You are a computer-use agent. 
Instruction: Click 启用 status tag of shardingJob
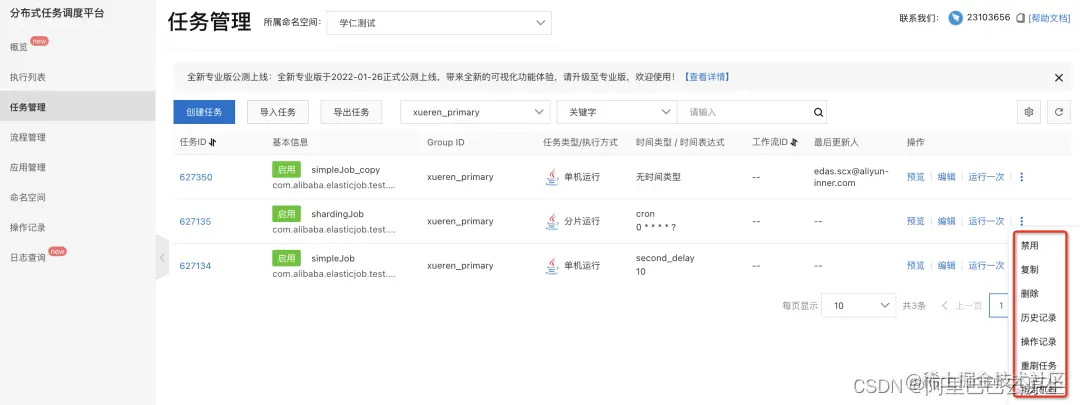point(287,214)
